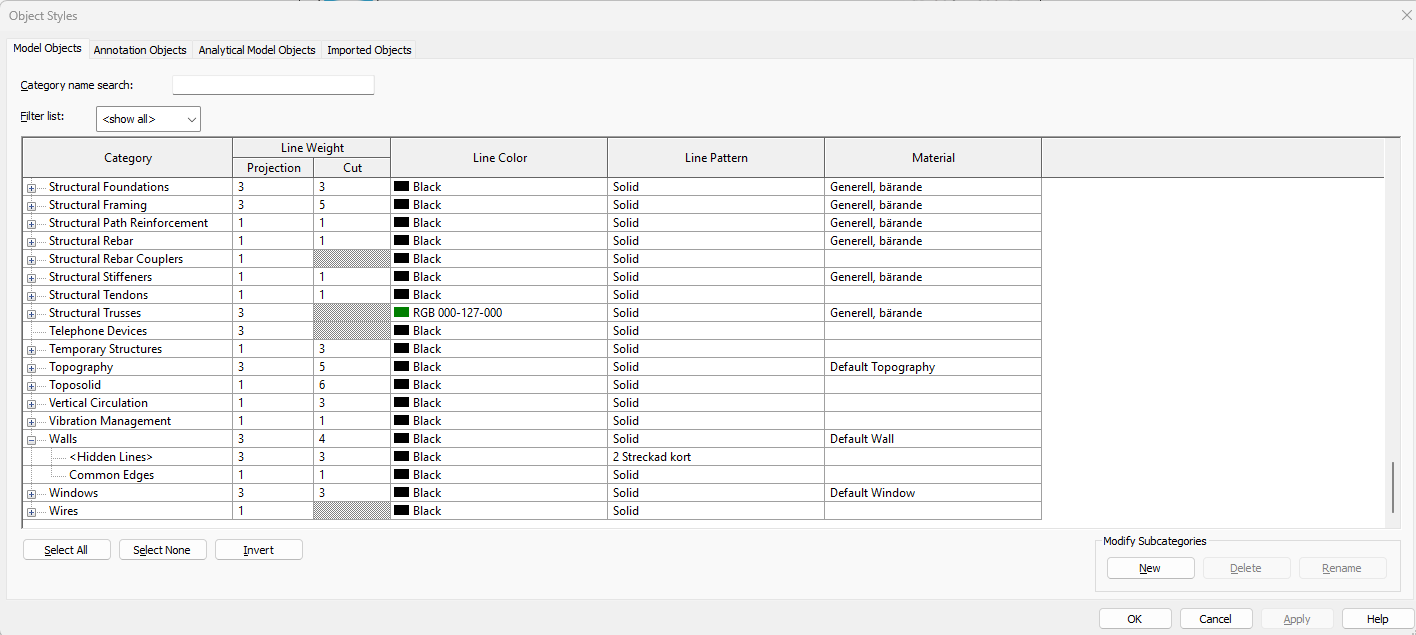Switch to the Annotation Objects tab
Viewport: 1416px width, 635px height.
coord(139,49)
